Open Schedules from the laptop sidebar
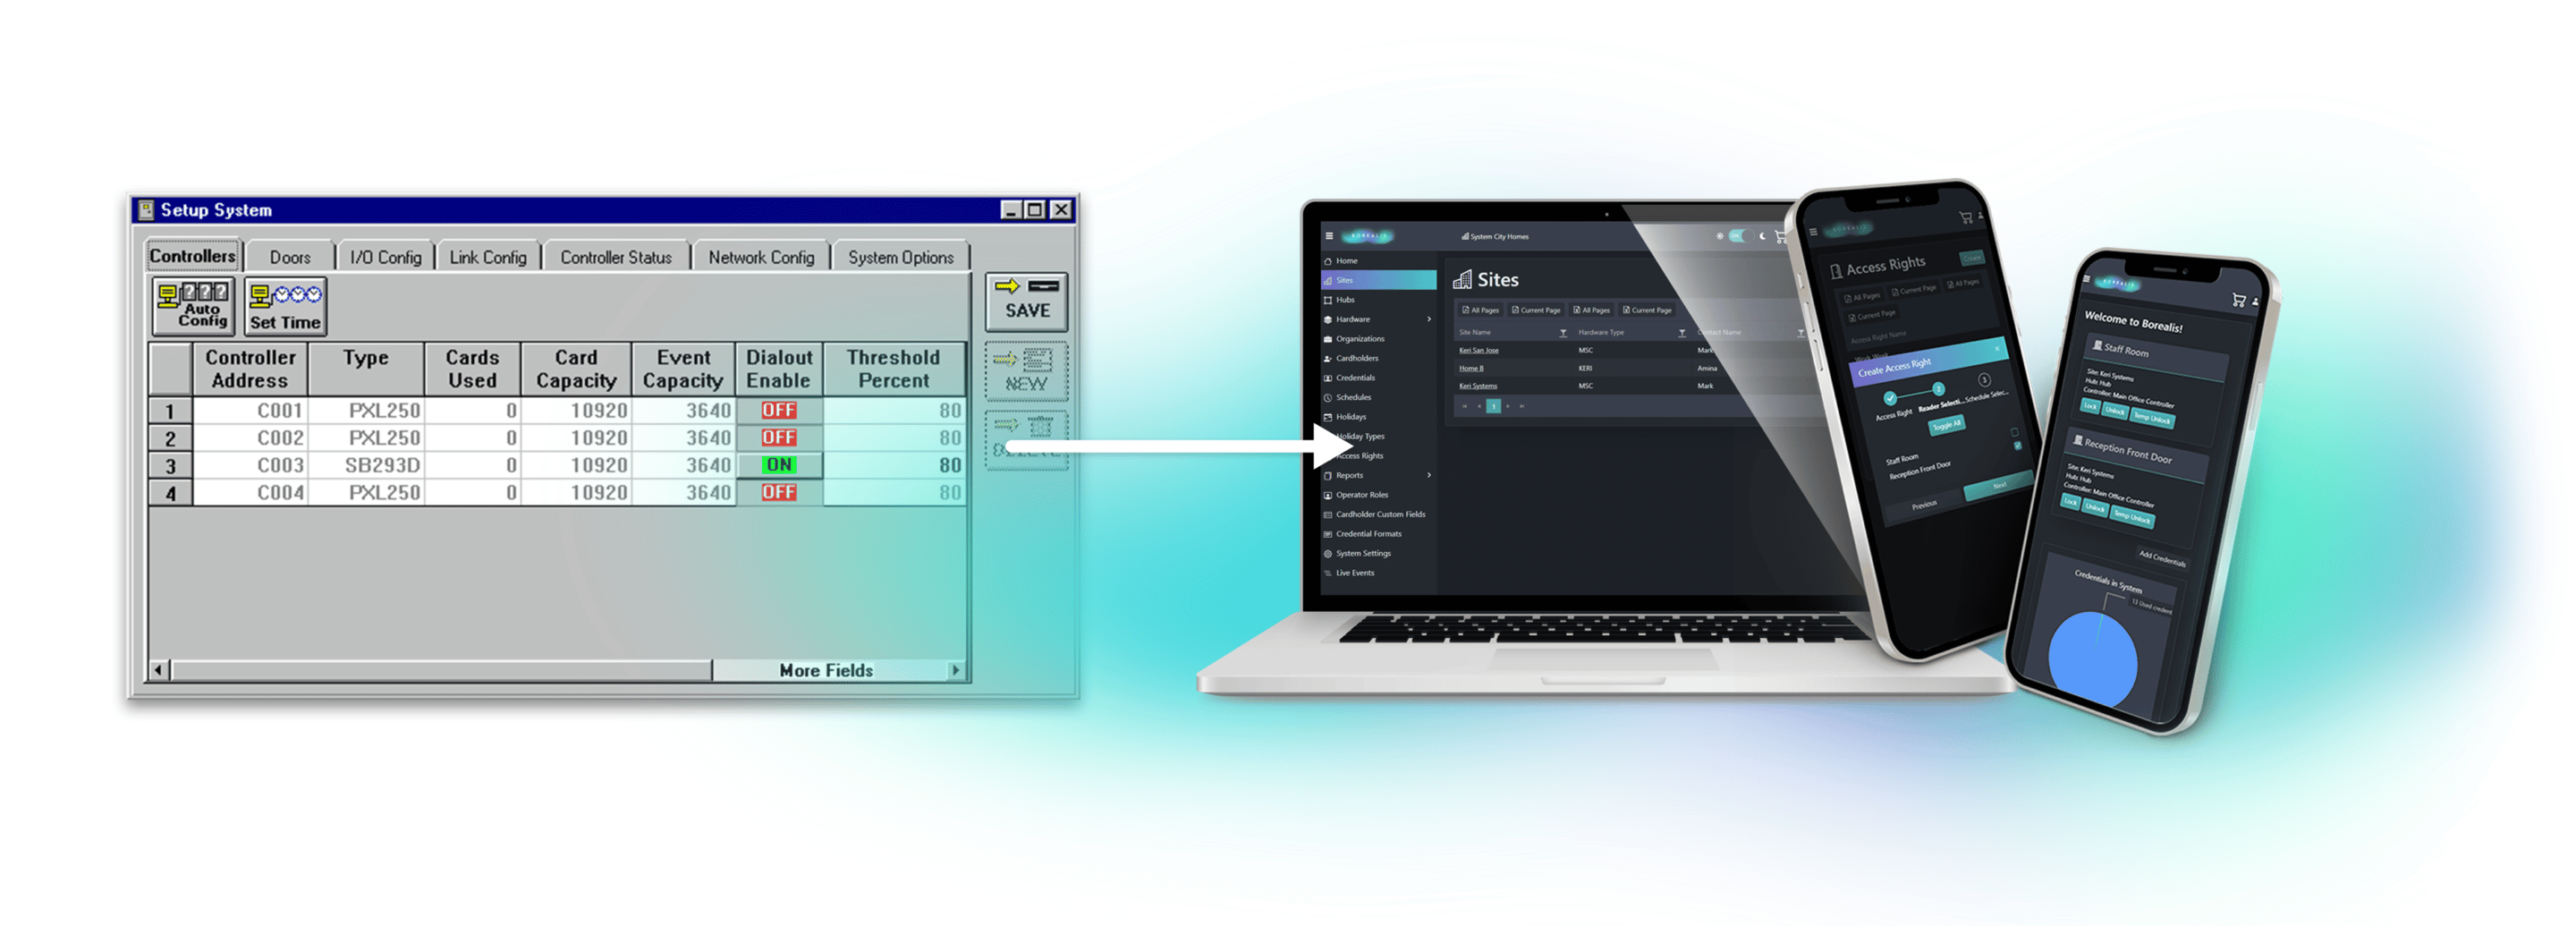The height and width of the screenshot is (926, 2576). [1378, 397]
